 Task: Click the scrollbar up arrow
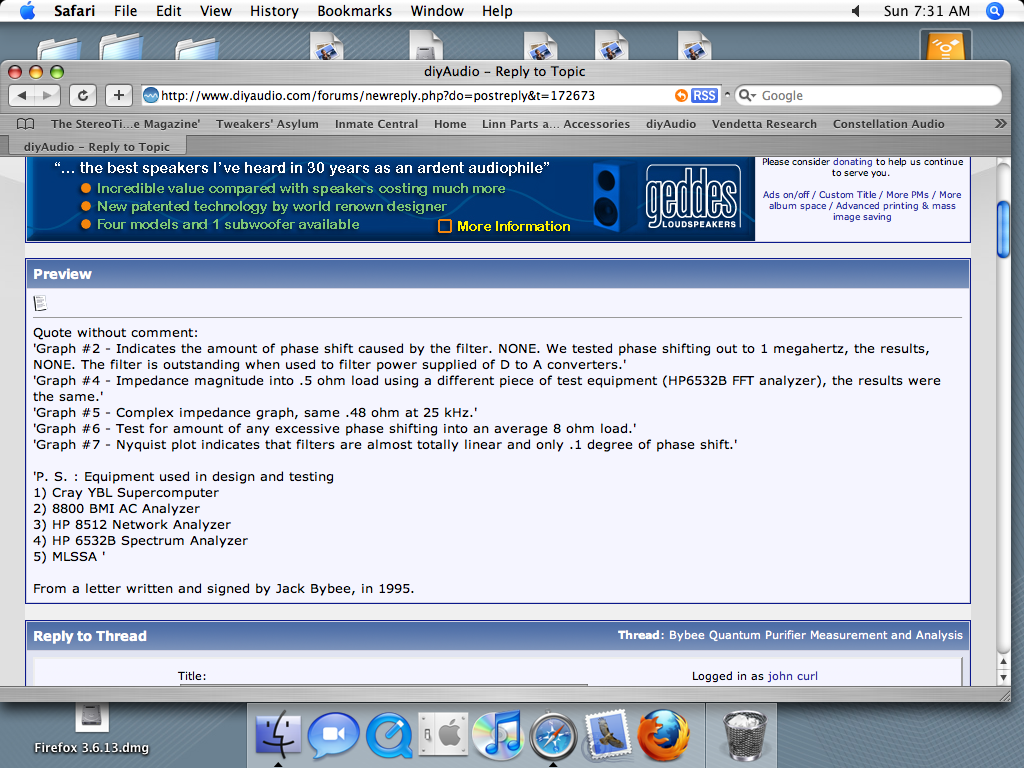1004,661
